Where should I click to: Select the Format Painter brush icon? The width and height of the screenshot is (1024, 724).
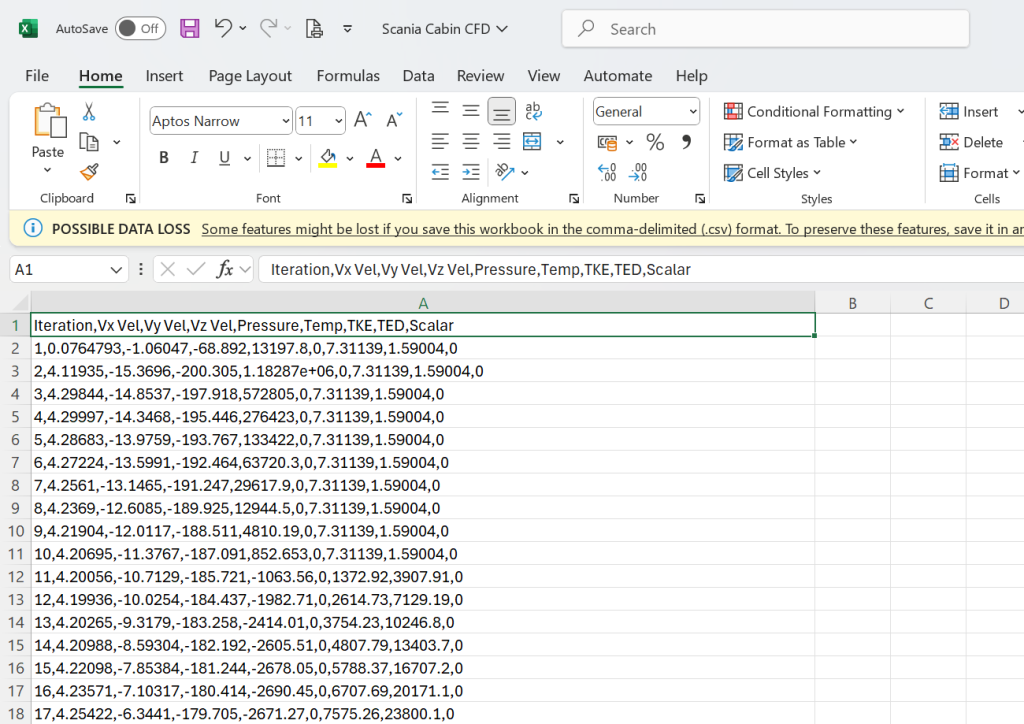pos(89,172)
